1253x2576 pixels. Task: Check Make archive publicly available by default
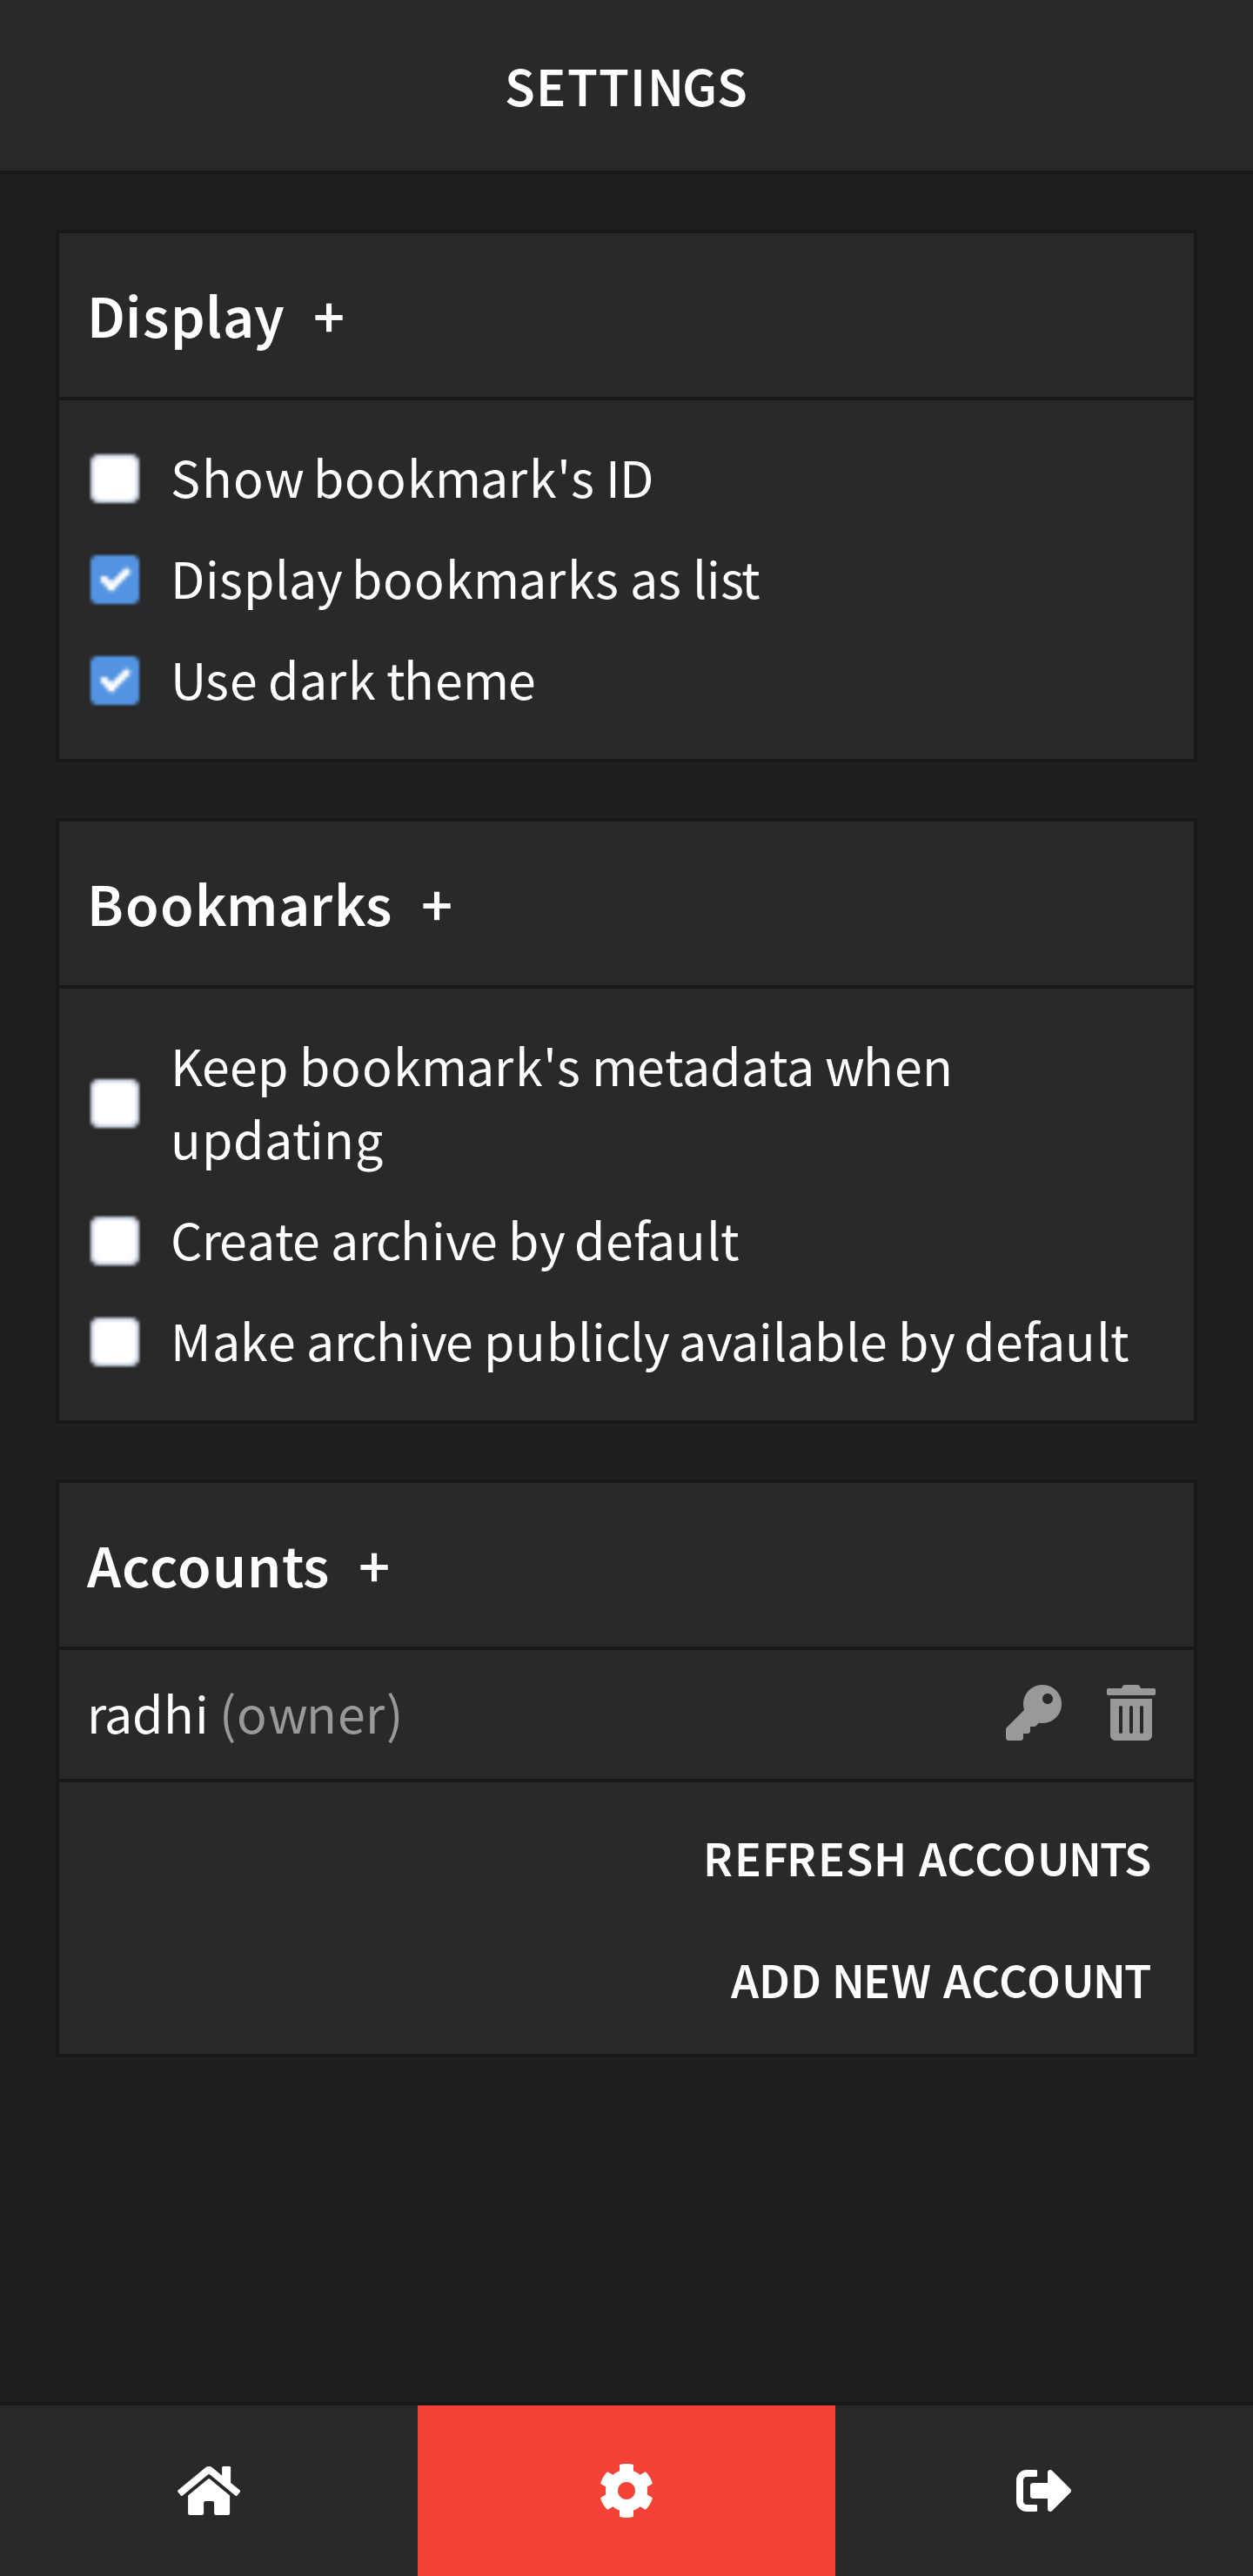[115, 1342]
